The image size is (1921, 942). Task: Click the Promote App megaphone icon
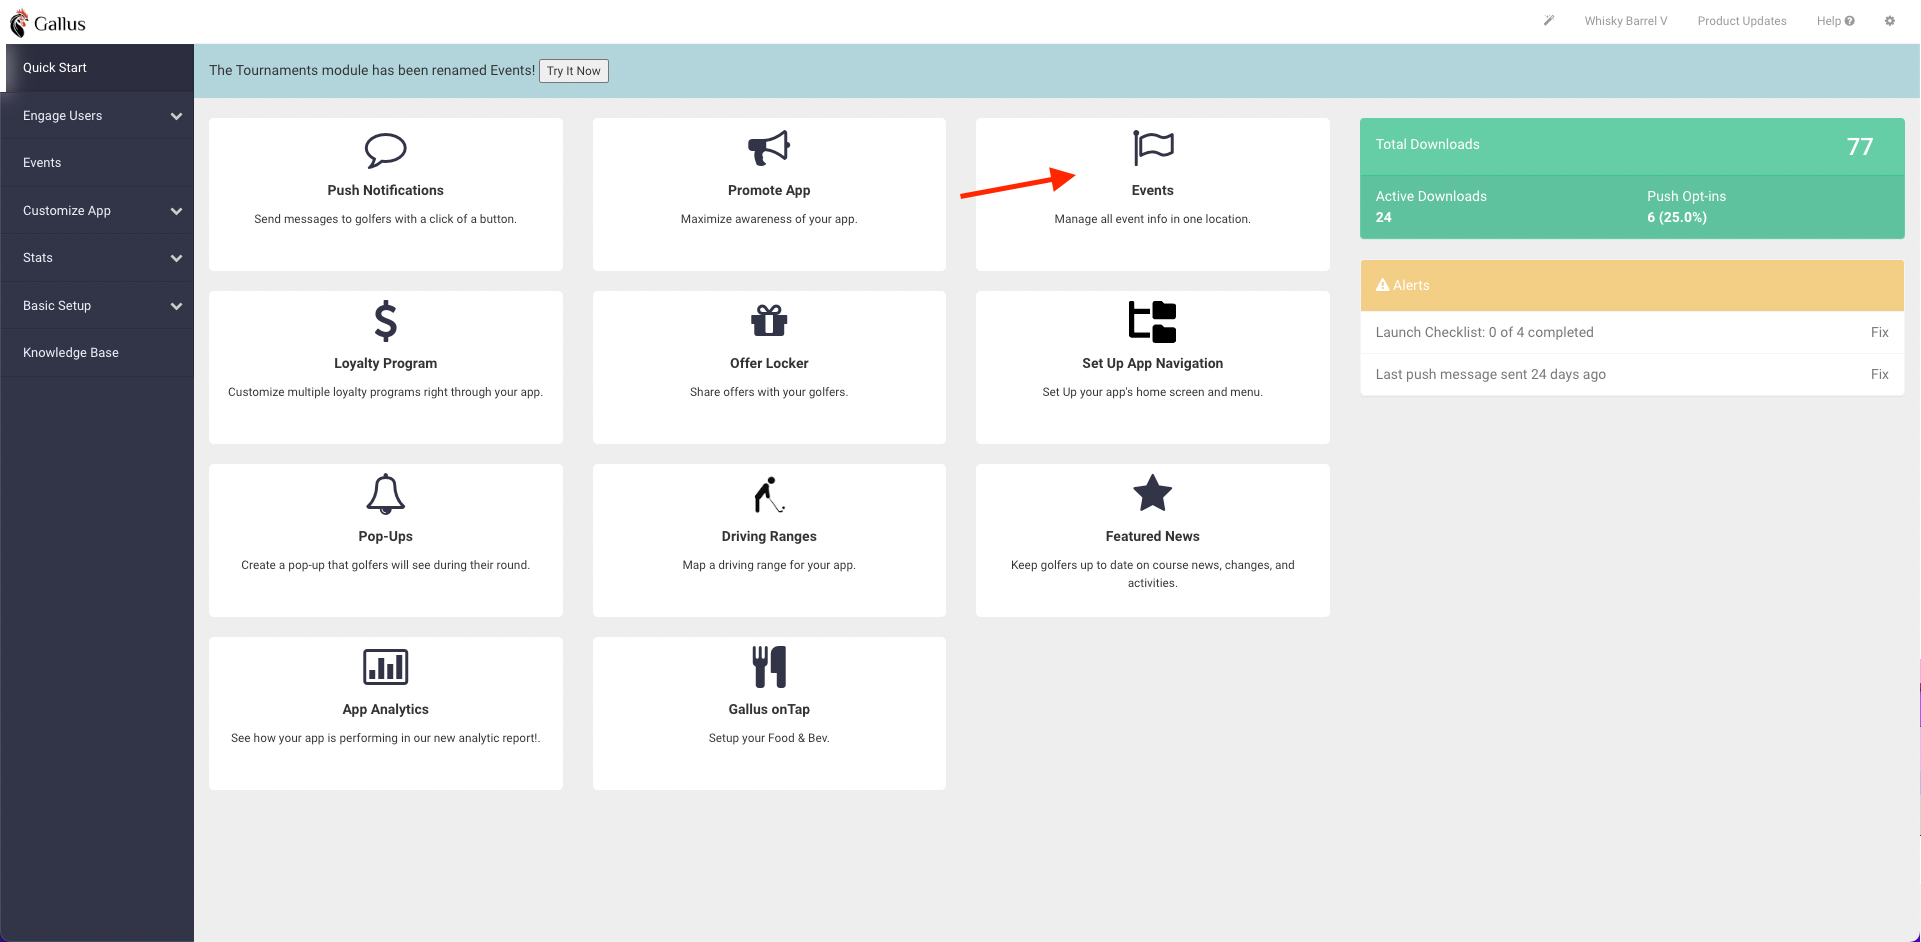[769, 148]
